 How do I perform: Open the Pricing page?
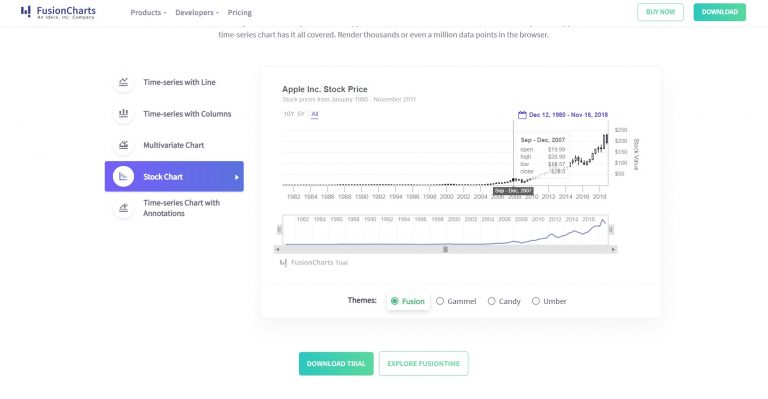point(240,12)
